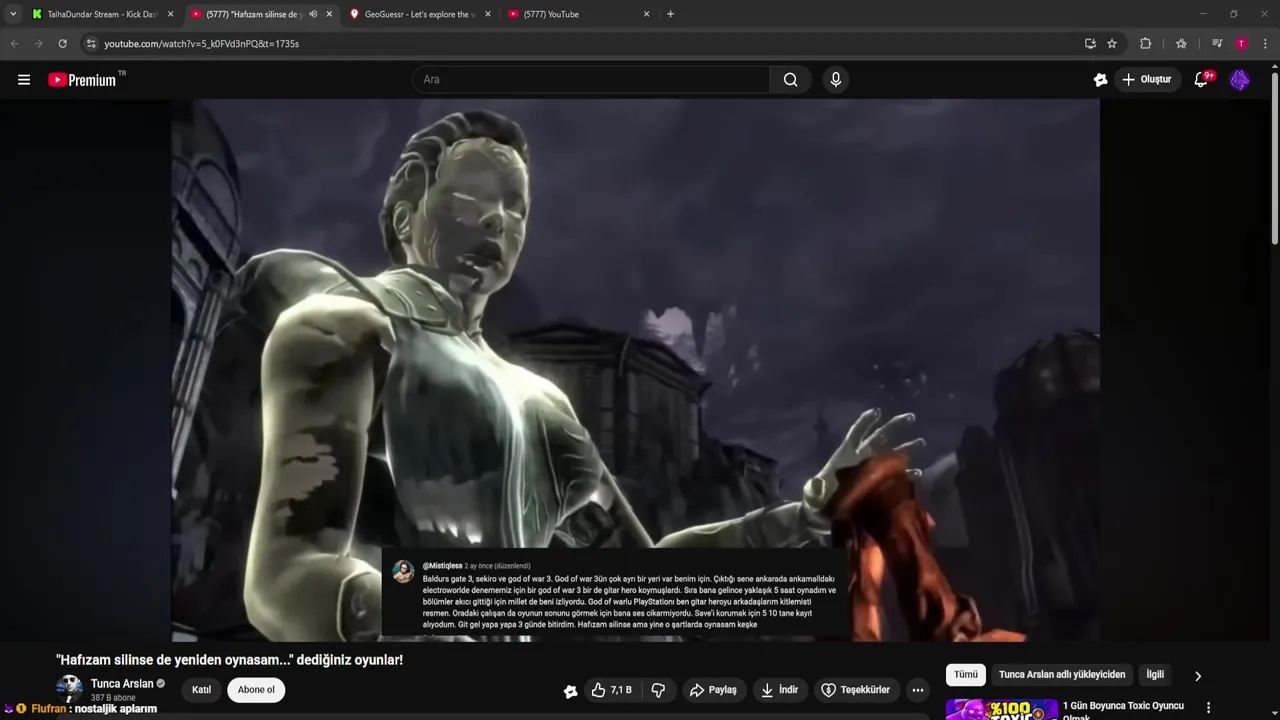Mute the playing YouTube tab via speaker icon
The height and width of the screenshot is (720, 1280).
(x=313, y=14)
